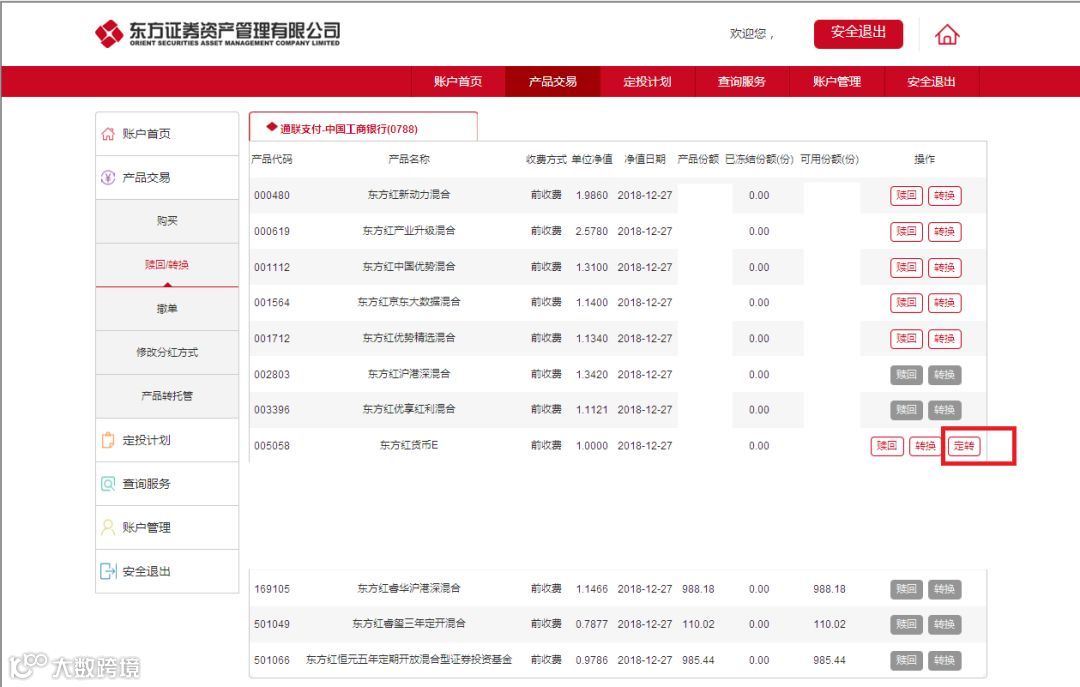Image resolution: width=1080 pixels, height=687 pixels.
Task: Open 账户首页 in the top navigation
Action: (x=458, y=81)
